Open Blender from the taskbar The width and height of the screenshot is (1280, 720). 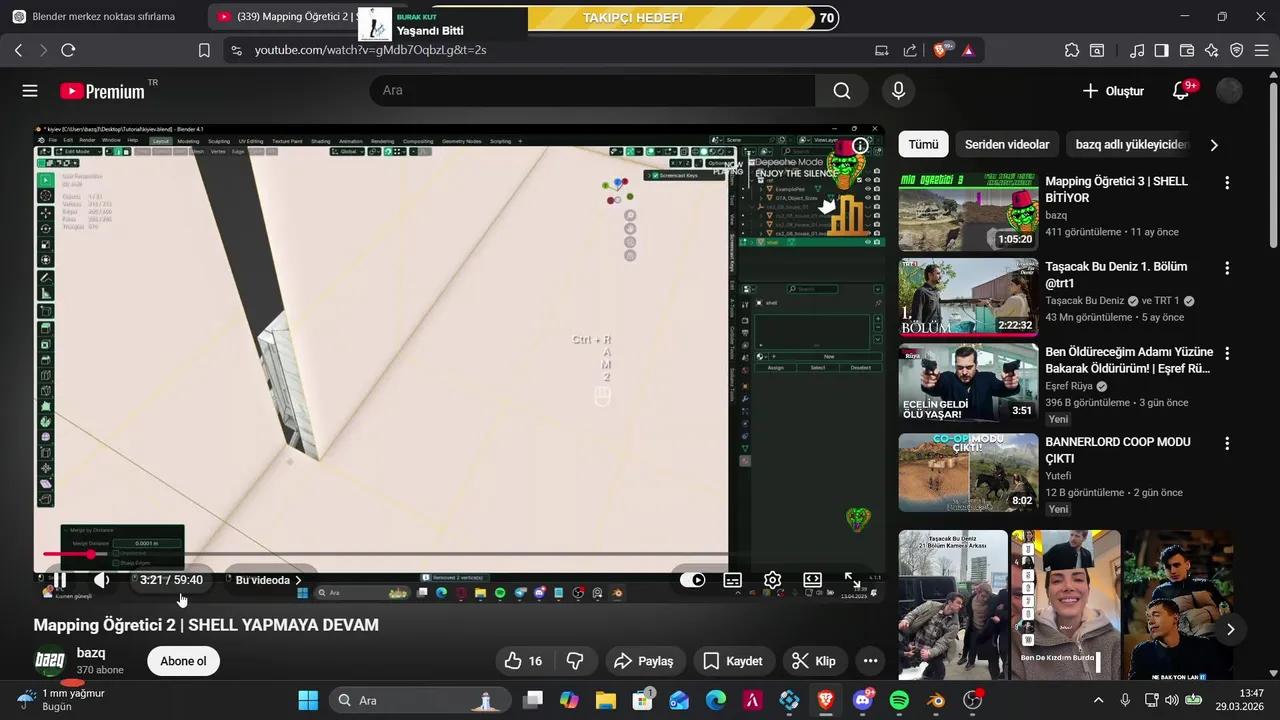point(936,700)
